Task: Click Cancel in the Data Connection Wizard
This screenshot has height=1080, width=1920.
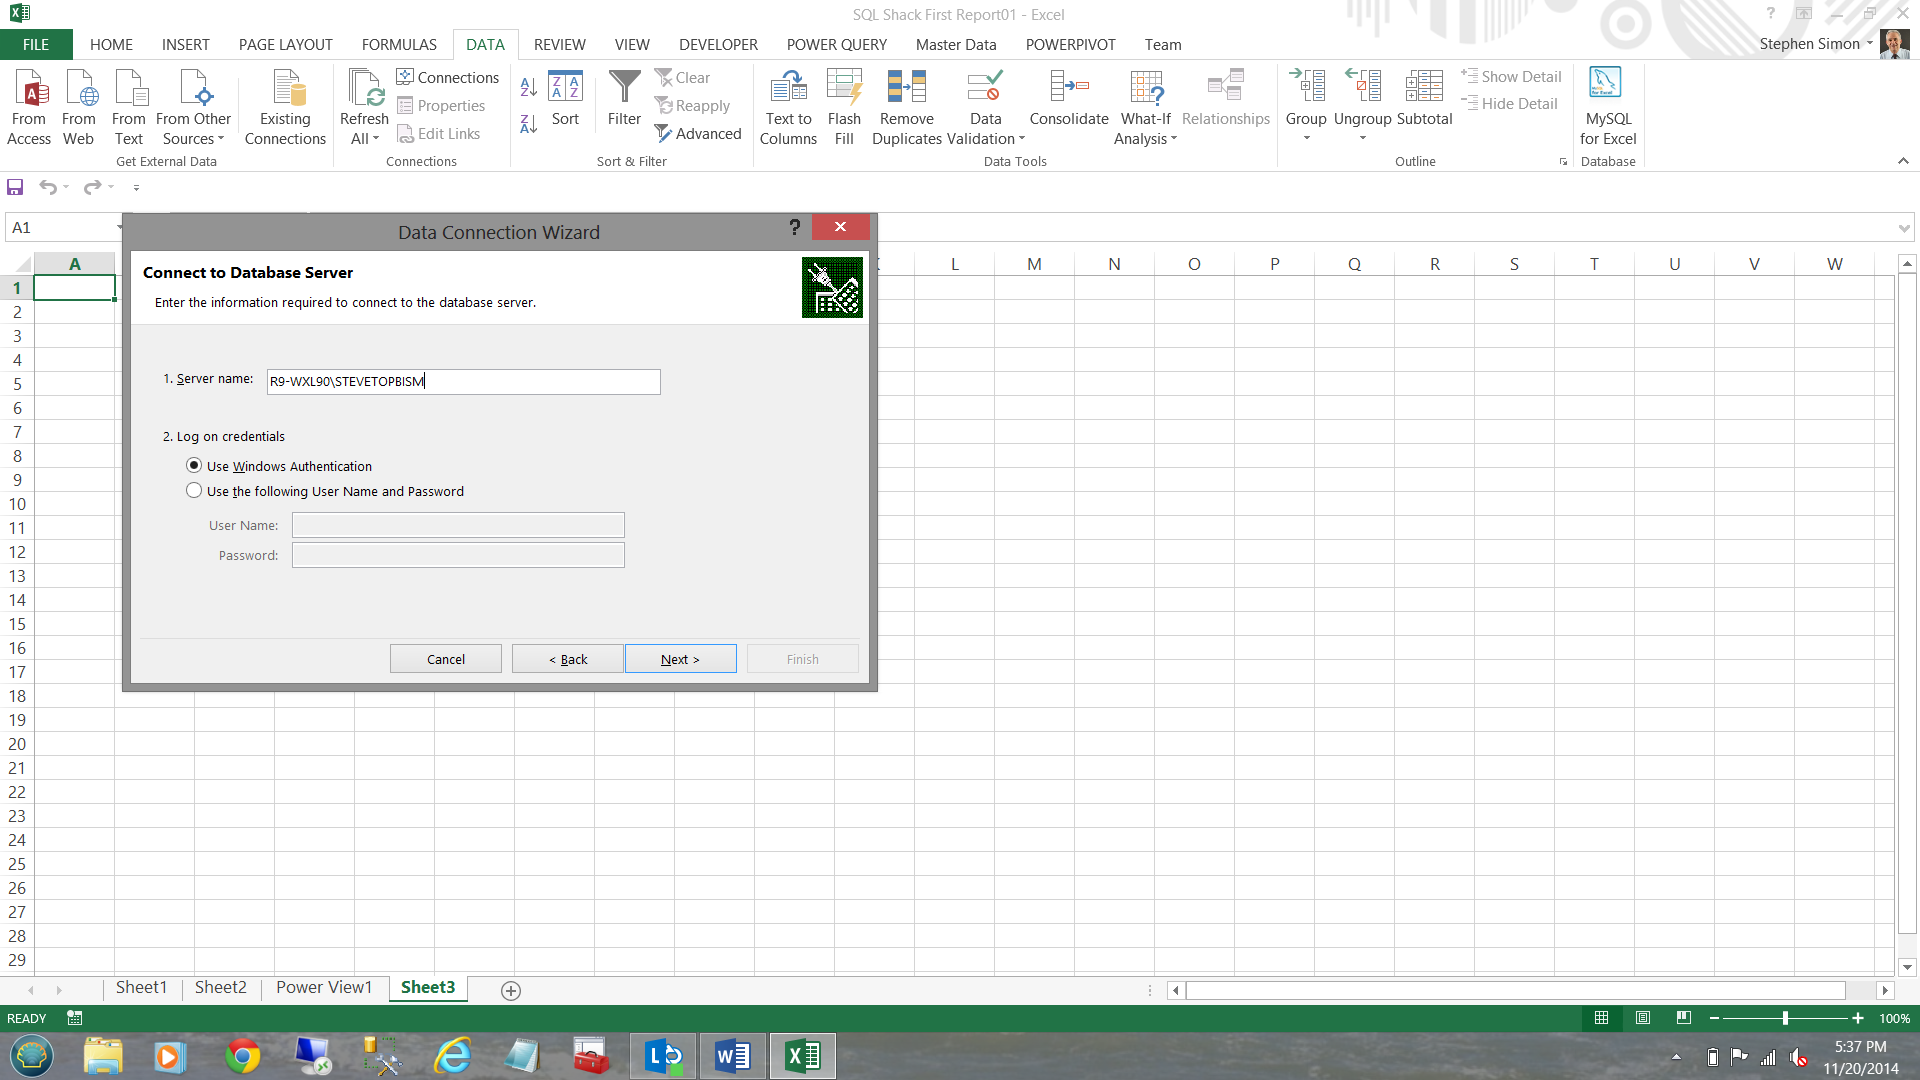Action: click(x=445, y=659)
